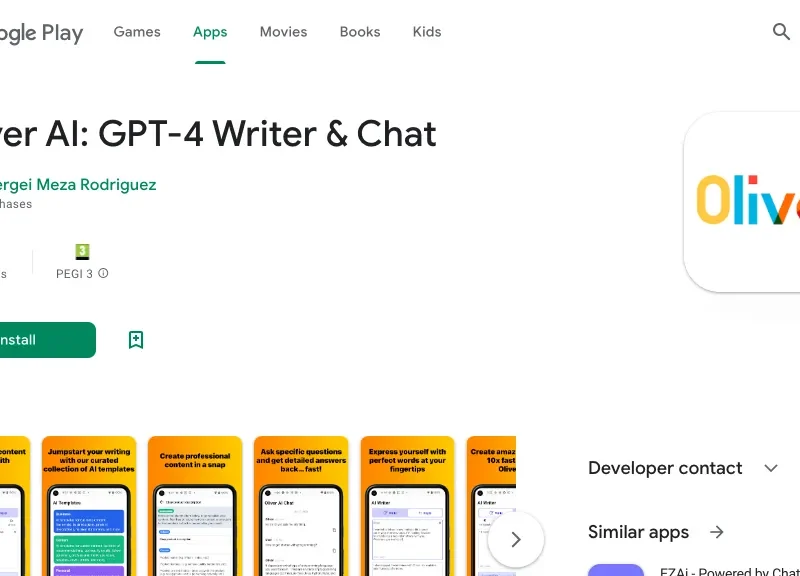The width and height of the screenshot is (800, 576).
Task: Add app to wishlist bookmark icon
Action: click(136, 340)
